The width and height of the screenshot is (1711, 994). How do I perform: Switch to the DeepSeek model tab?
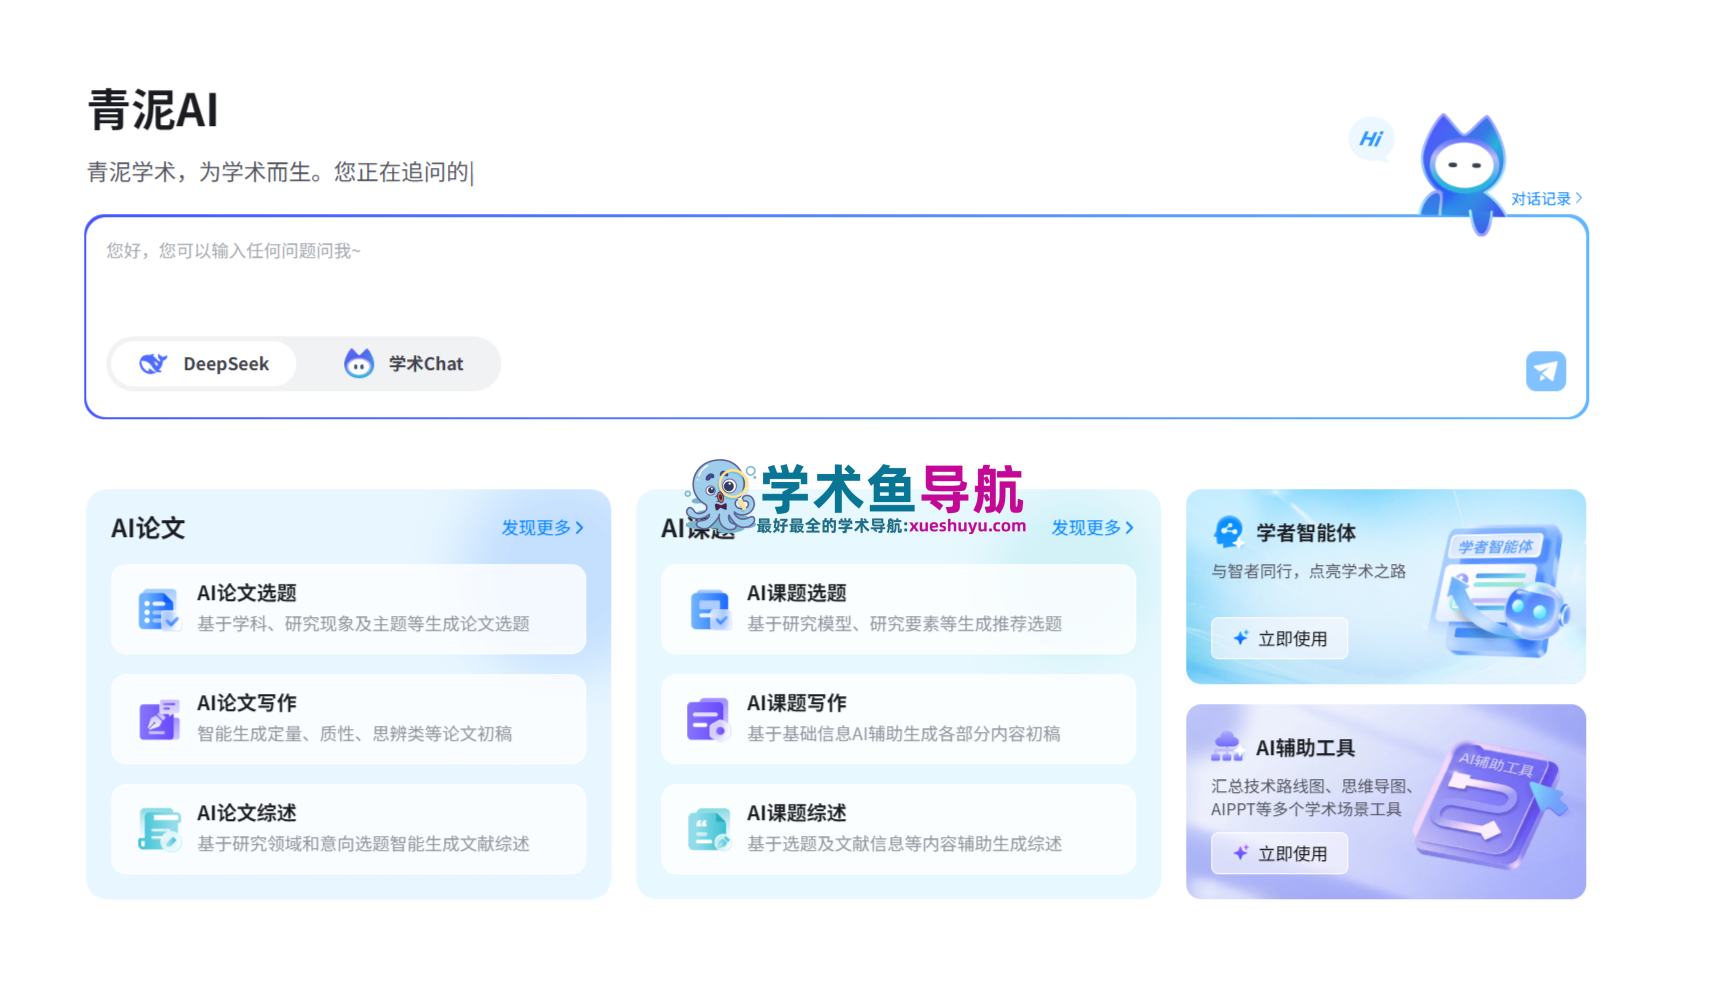(x=204, y=363)
